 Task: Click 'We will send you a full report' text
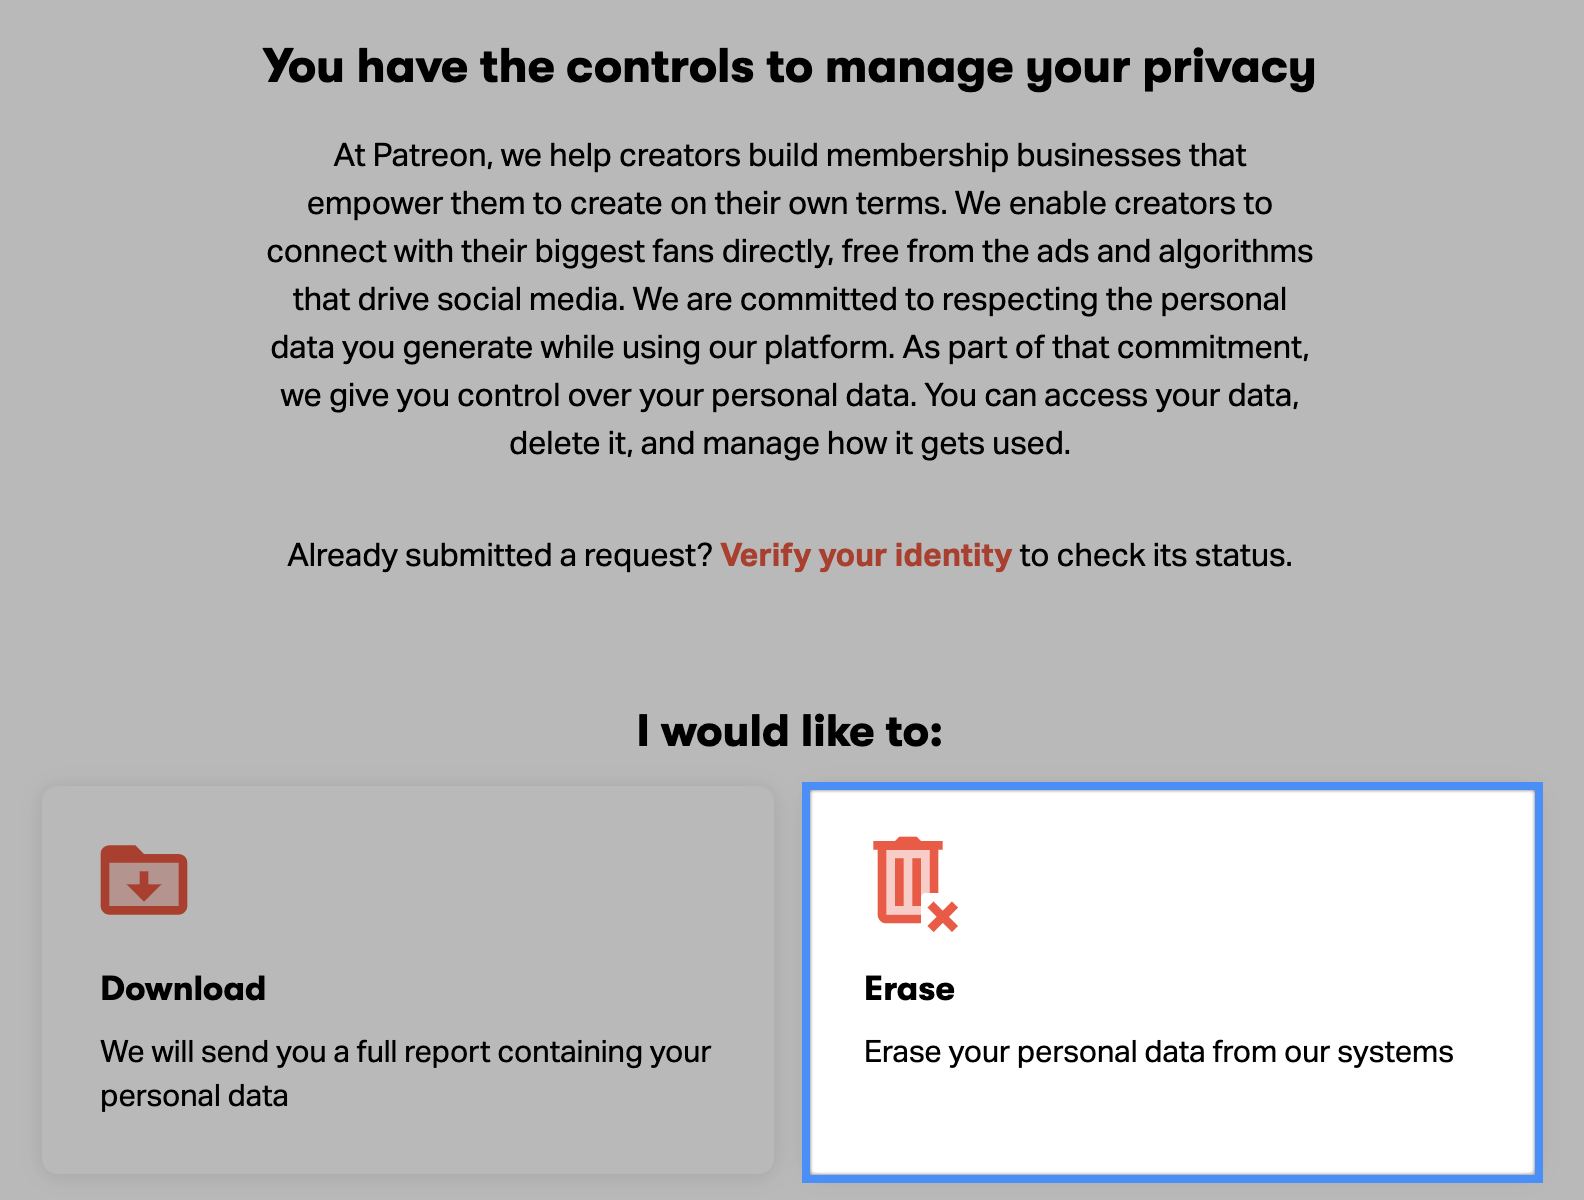pos(405,1052)
